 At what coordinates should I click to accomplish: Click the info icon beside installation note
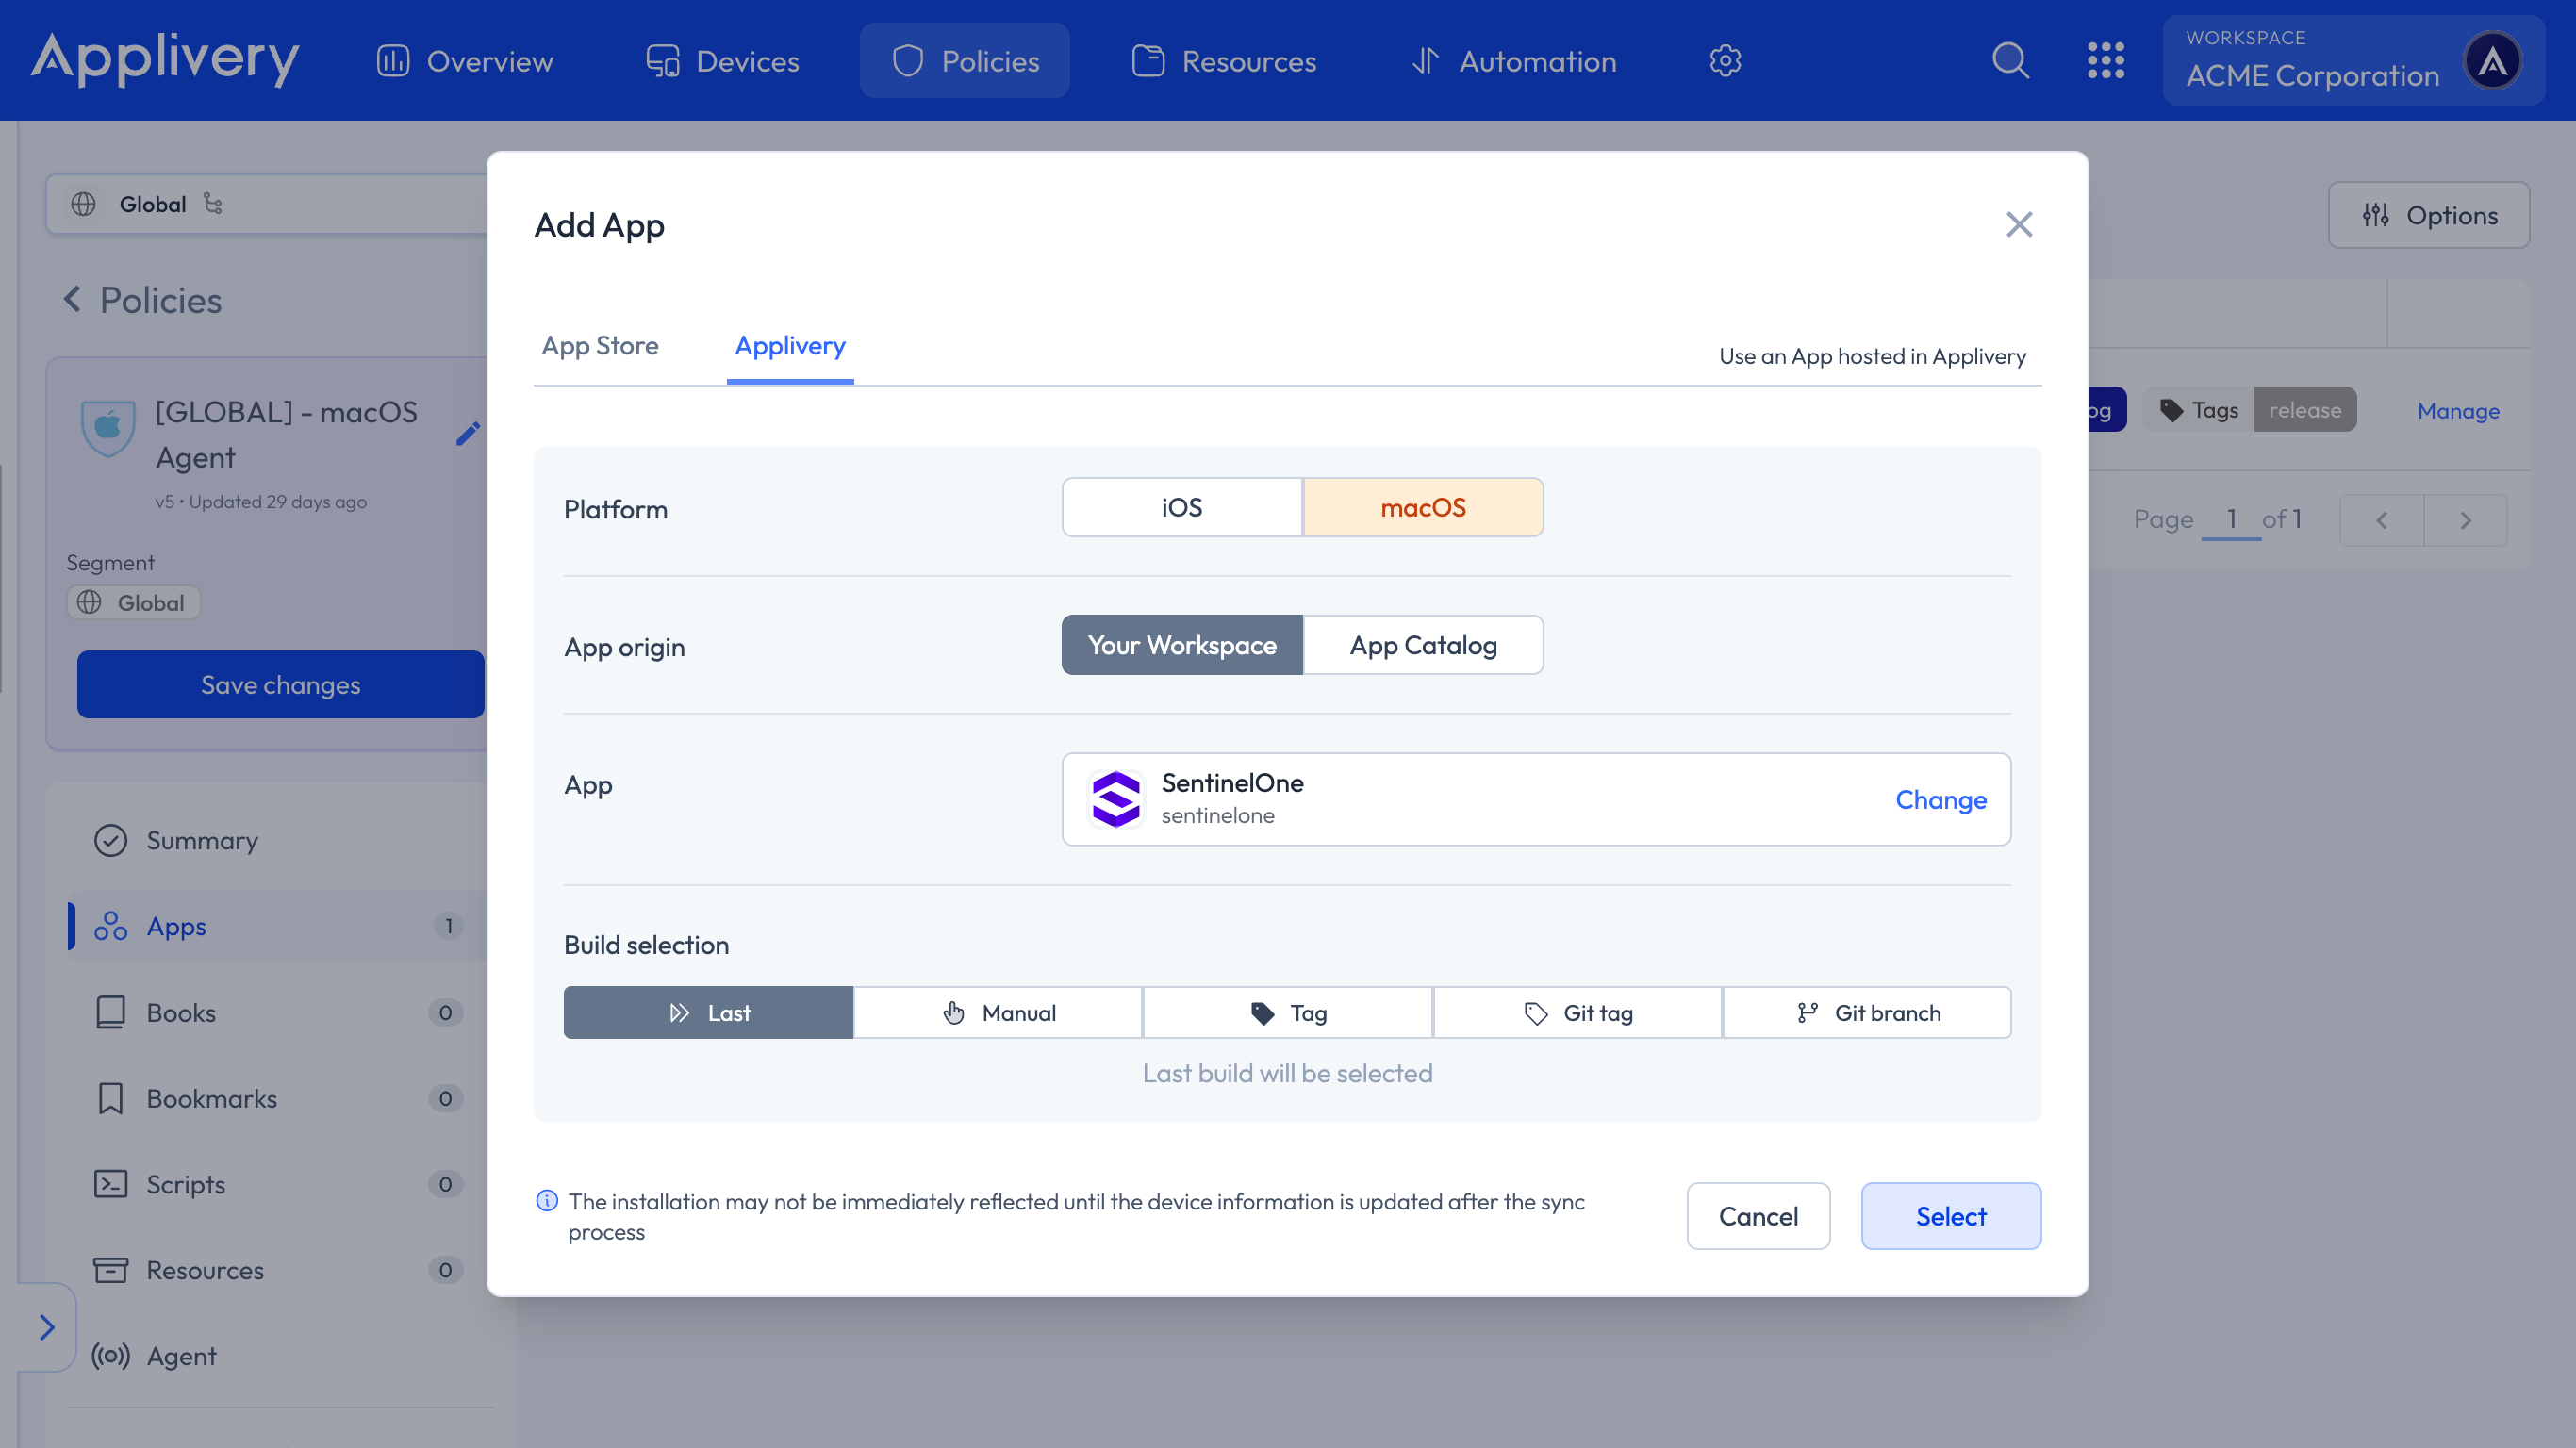coord(547,1201)
